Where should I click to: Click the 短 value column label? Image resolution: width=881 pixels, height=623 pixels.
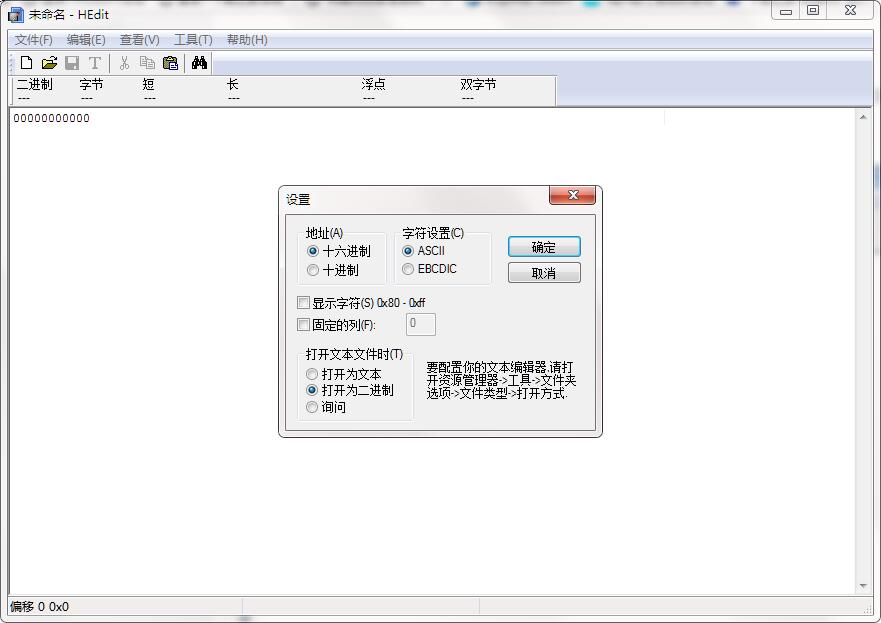(148, 84)
